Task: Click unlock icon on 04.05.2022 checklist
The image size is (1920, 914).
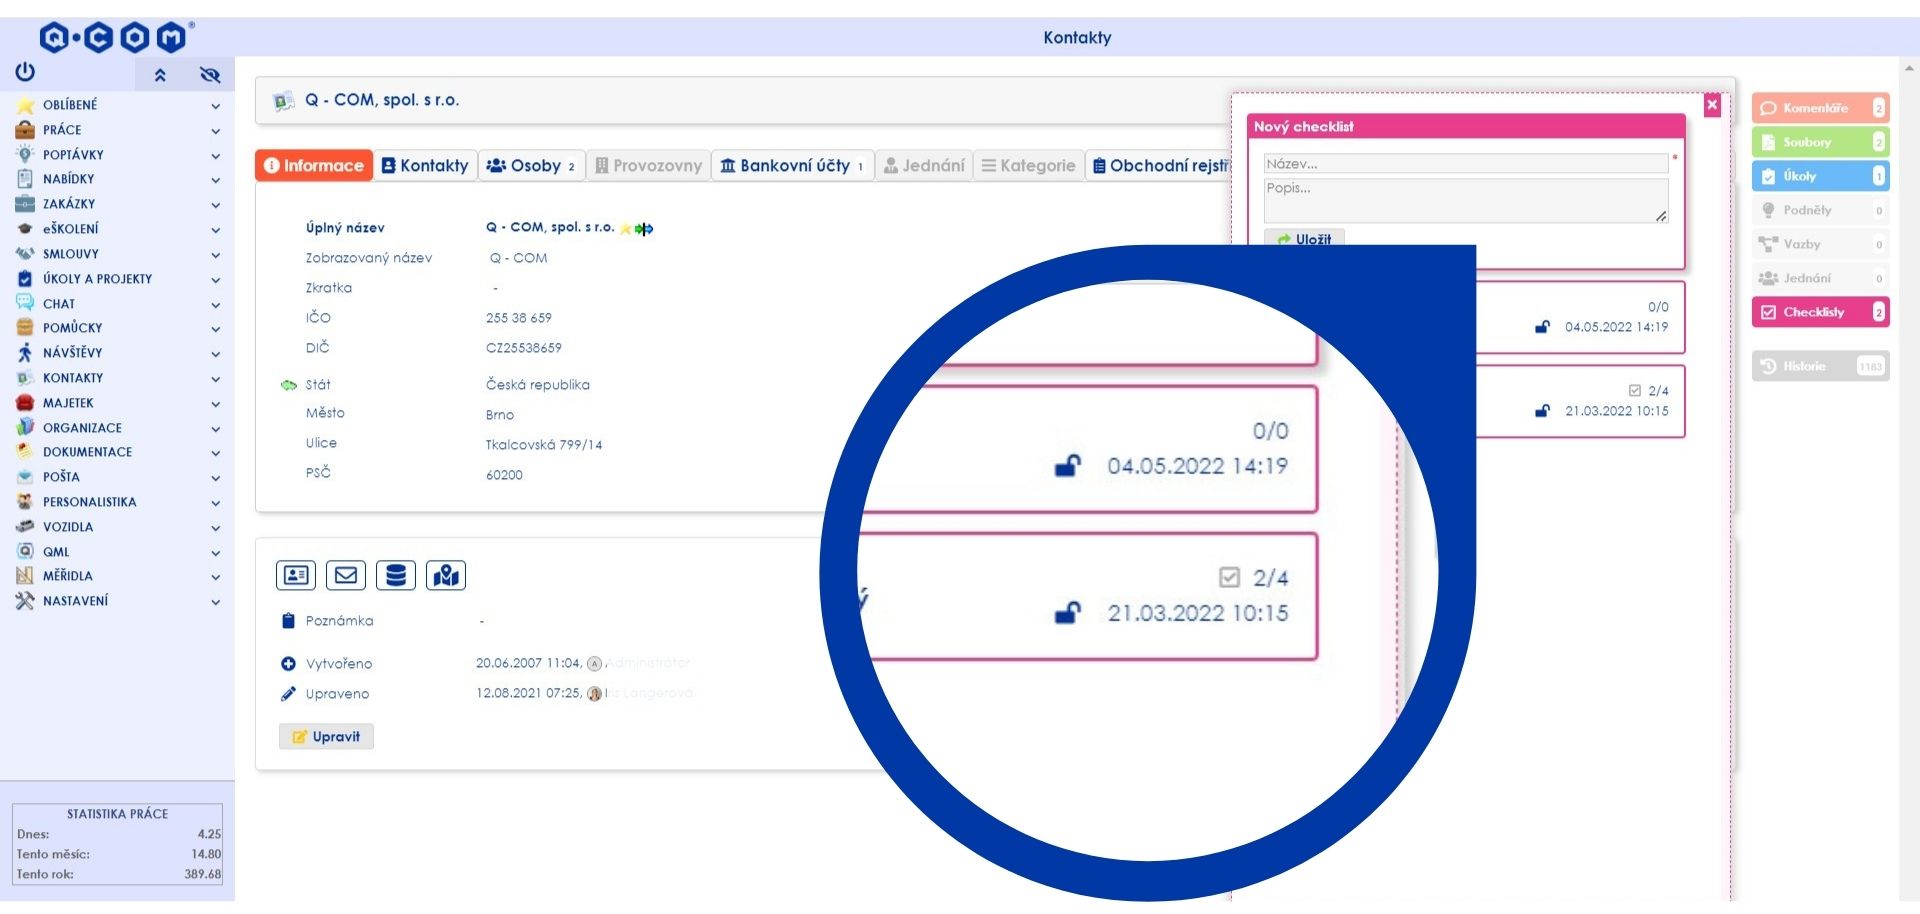Action: (1543, 327)
